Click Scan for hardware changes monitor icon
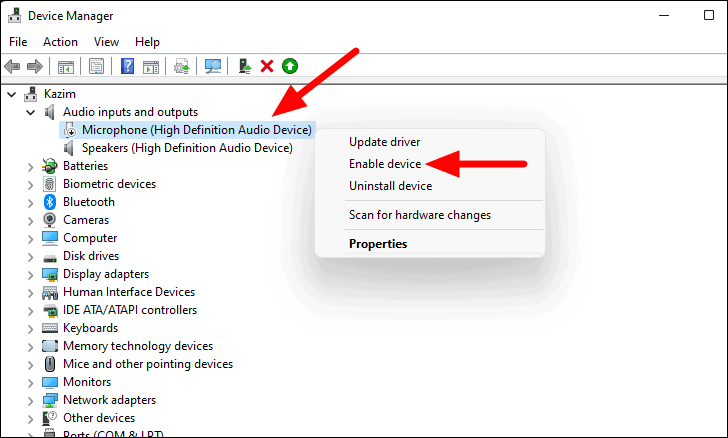The height and width of the screenshot is (438, 728). [x=213, y=66]
